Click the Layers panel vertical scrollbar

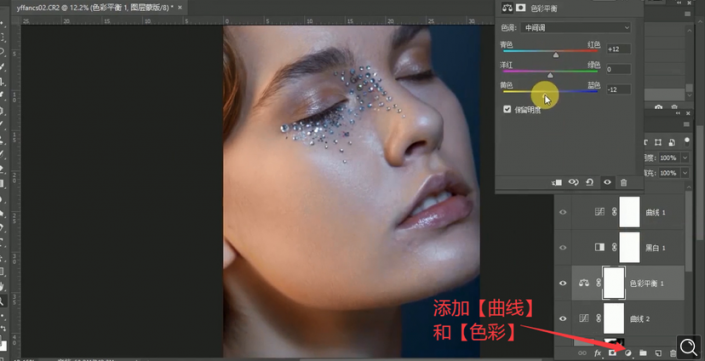point(689,231)
